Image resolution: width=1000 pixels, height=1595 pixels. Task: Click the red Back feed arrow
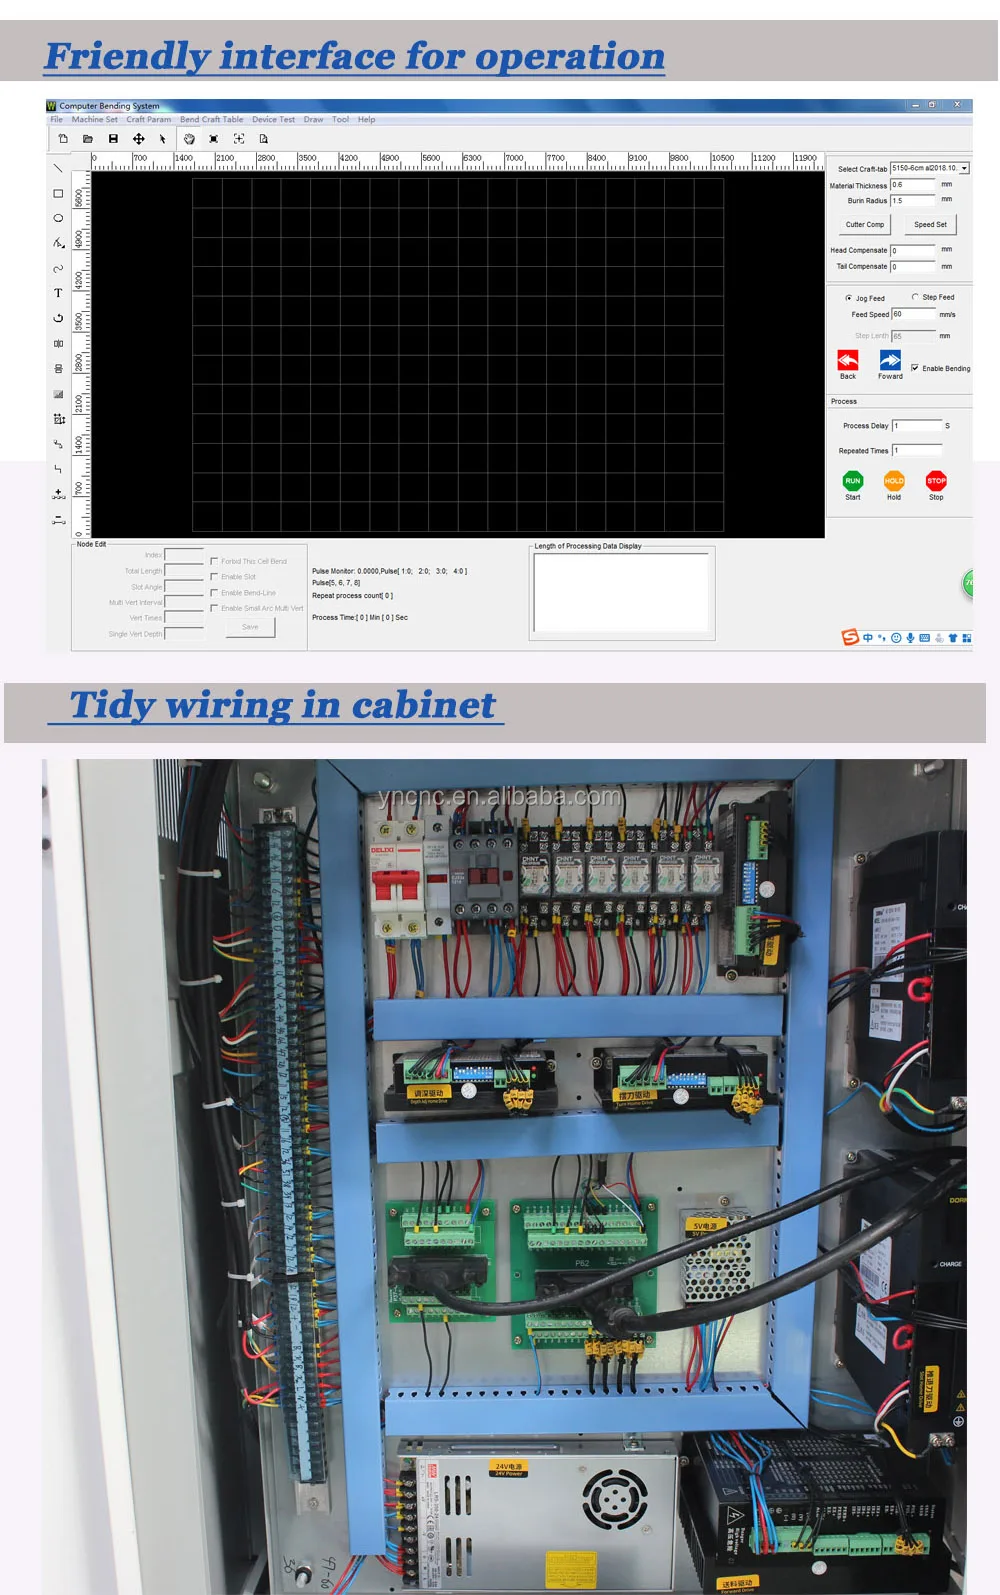point(848,361)
